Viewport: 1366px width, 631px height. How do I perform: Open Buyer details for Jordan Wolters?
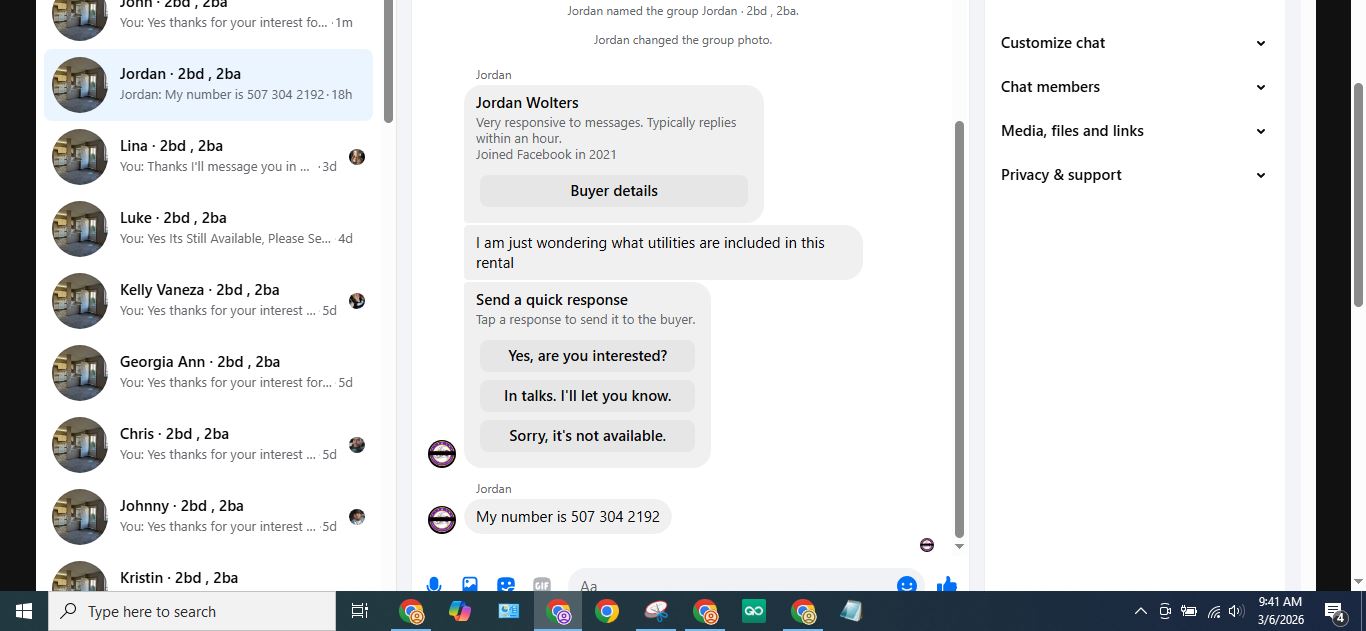614,191
